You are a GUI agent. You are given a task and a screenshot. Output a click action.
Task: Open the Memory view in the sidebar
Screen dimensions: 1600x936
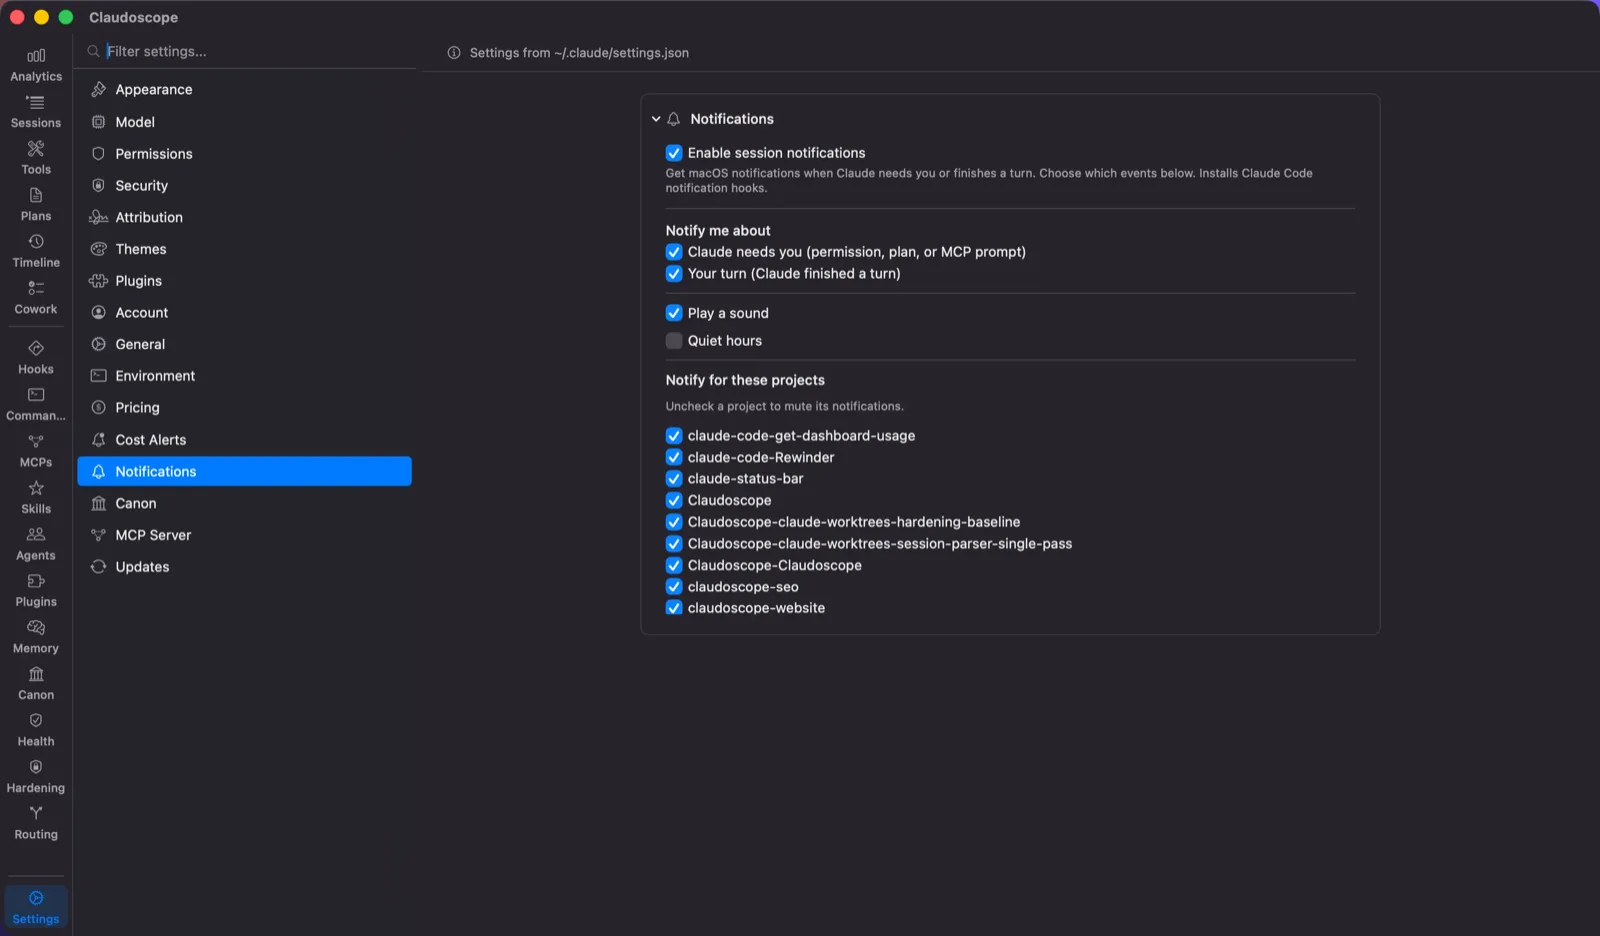point(36,637)
